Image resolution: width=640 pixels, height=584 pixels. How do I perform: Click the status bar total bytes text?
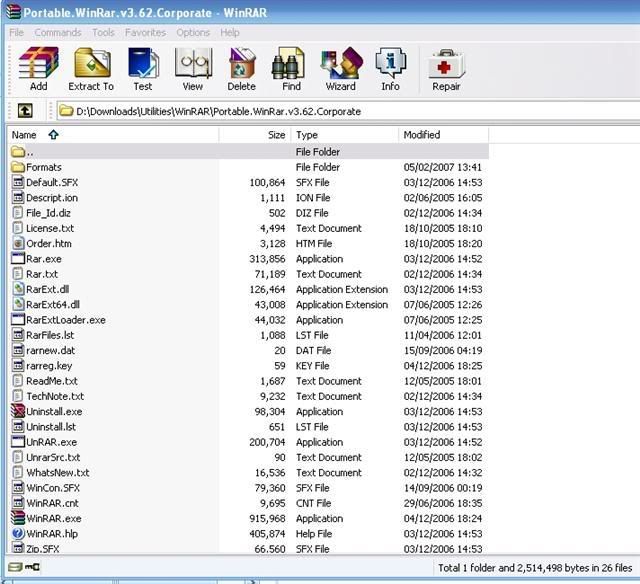(x=535, y=568)
